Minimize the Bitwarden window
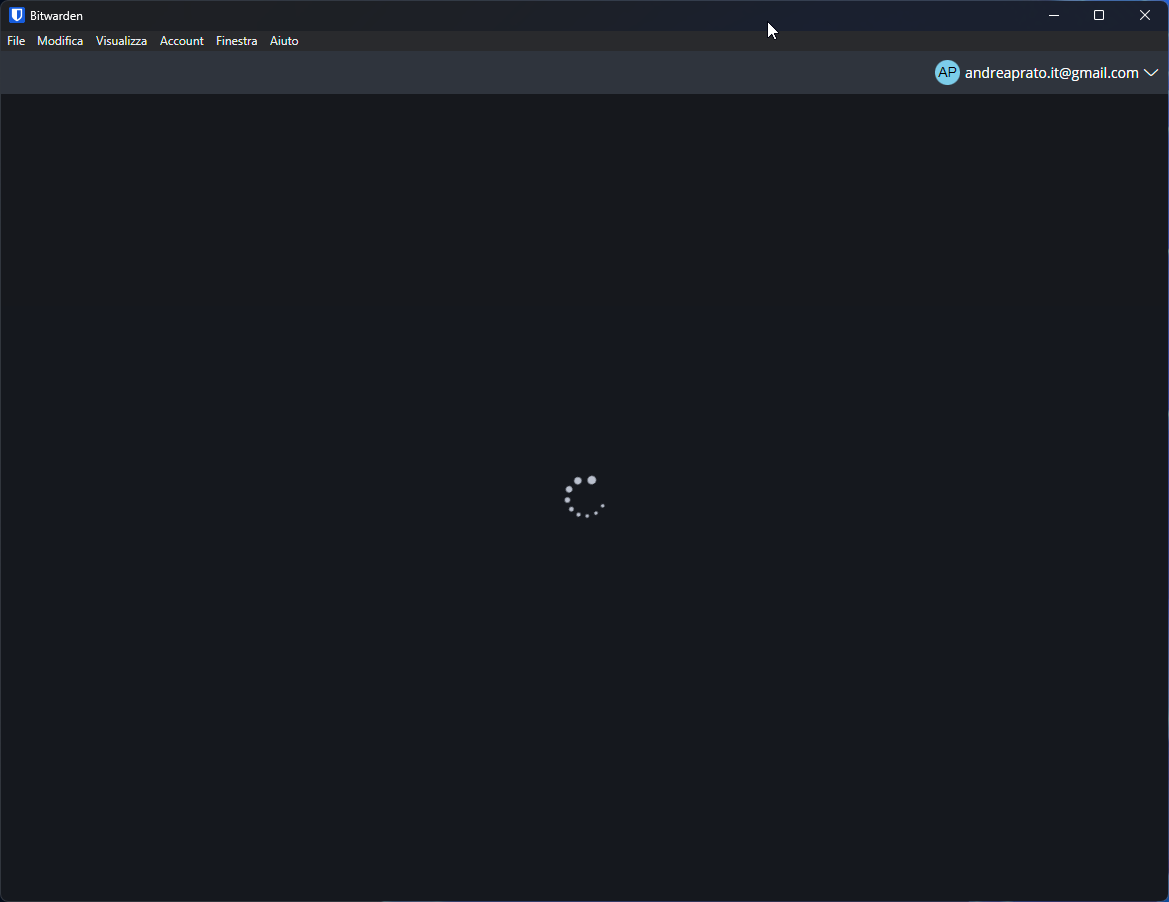1169x902 pixels. pos(1053,14)
